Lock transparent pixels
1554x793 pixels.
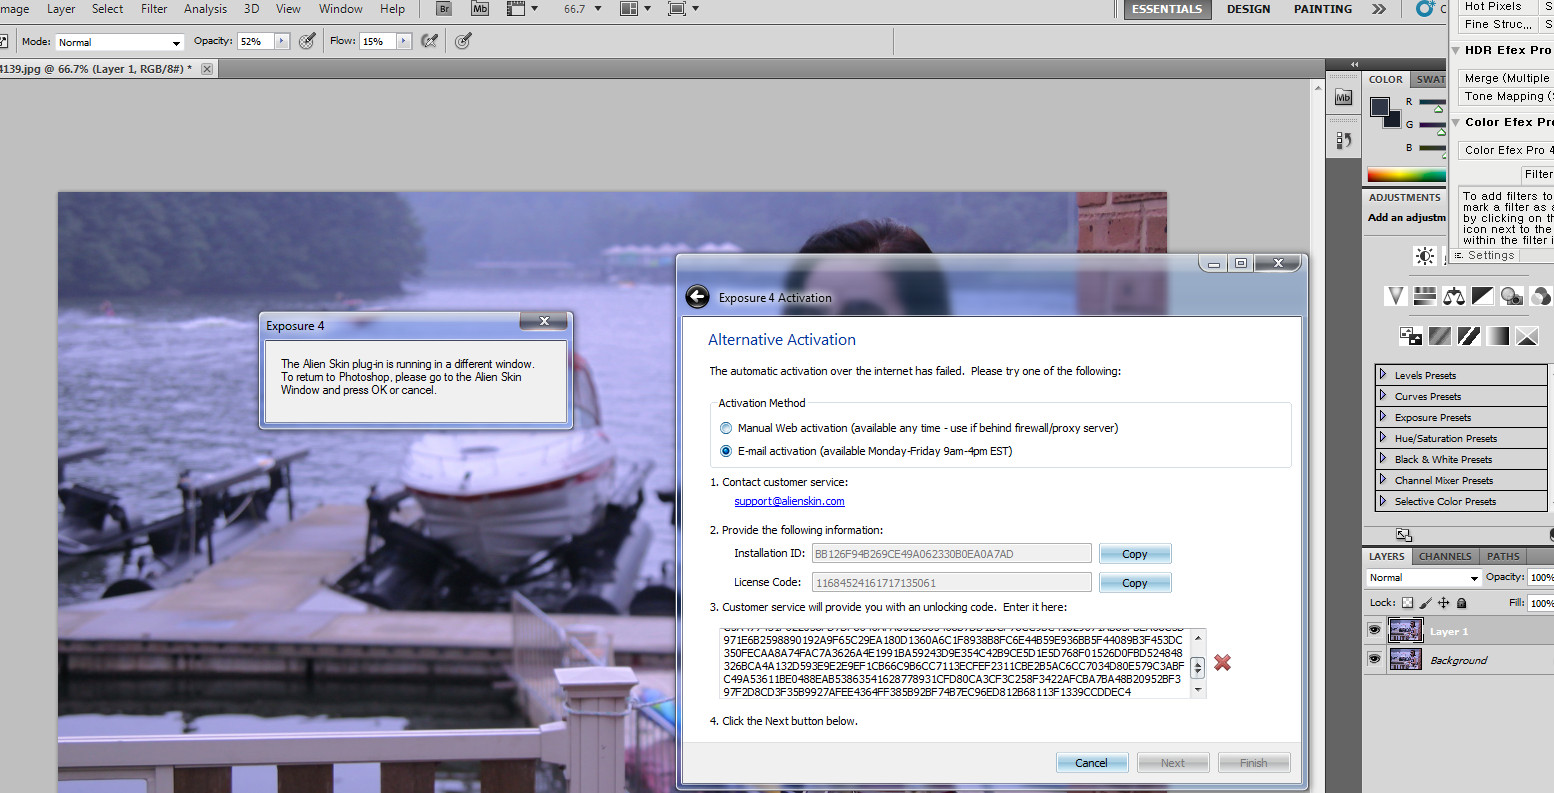pyautogui.click(x=1408, y=603)
